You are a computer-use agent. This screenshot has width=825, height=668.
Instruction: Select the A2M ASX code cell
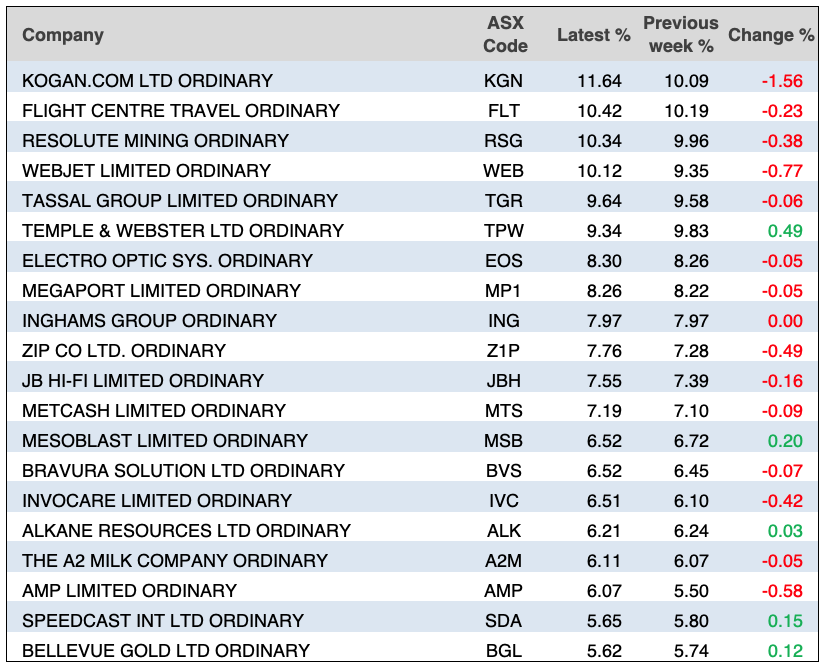pyautogui.click(x=503, y=560)
